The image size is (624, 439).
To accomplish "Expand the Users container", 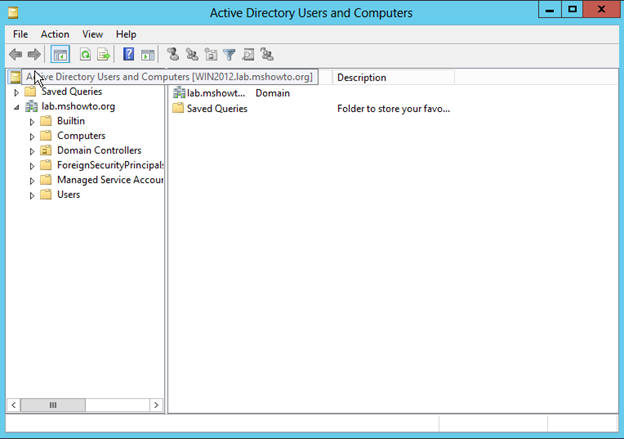I will (x=32, y=195).
